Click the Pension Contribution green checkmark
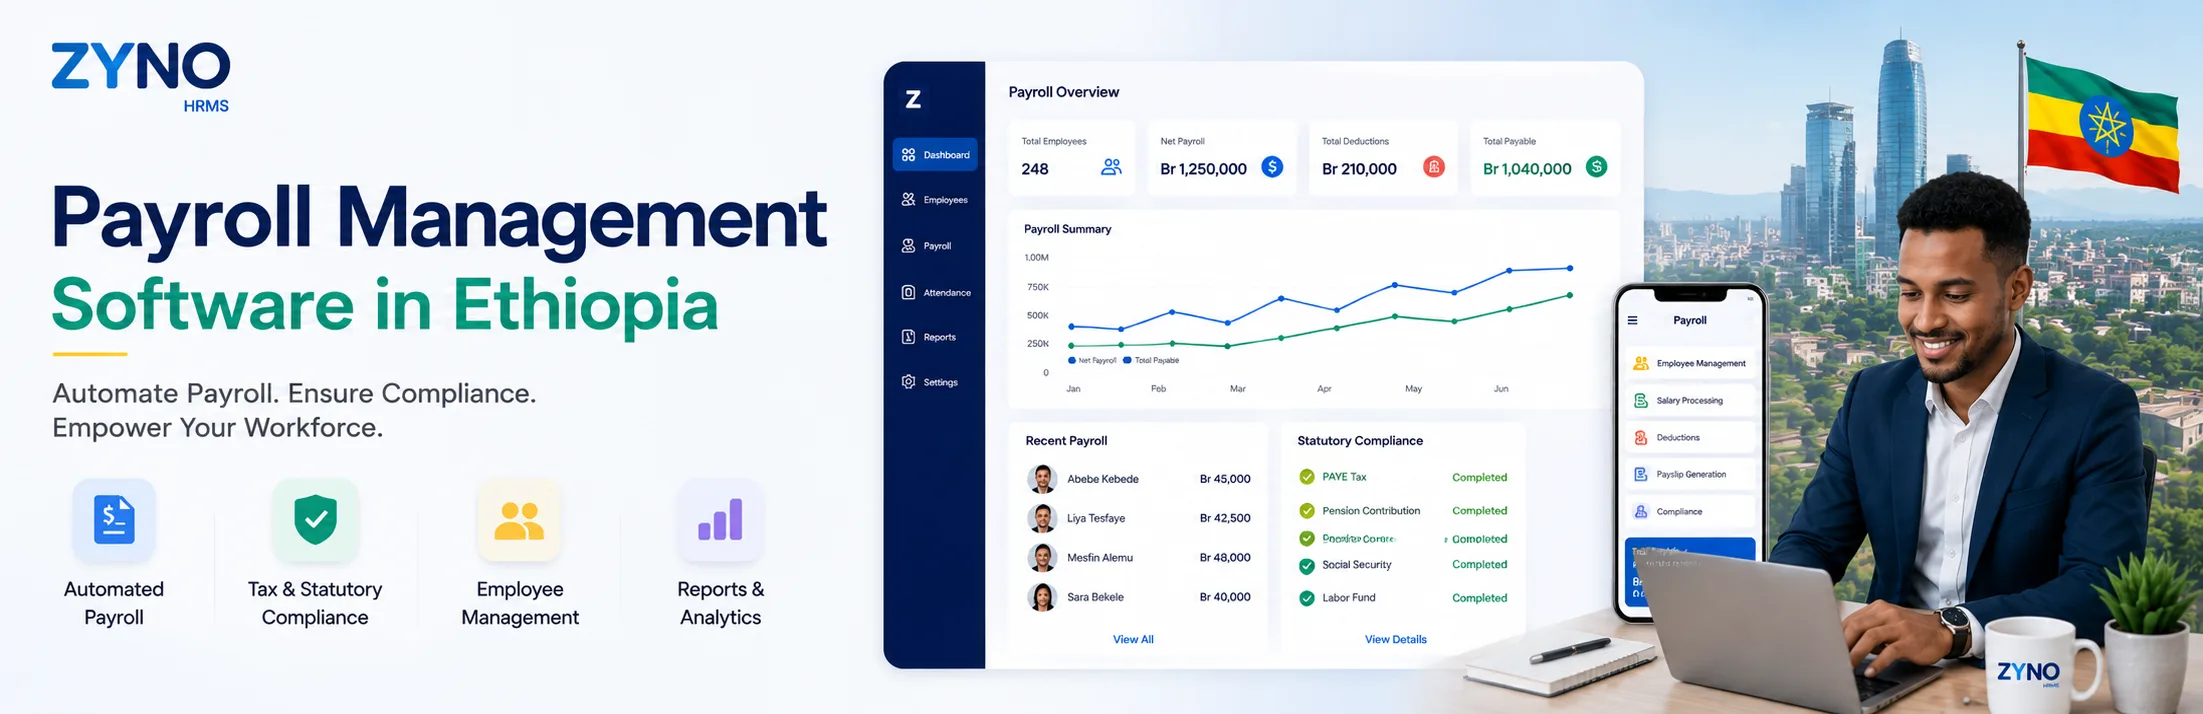 [1307, 511]
